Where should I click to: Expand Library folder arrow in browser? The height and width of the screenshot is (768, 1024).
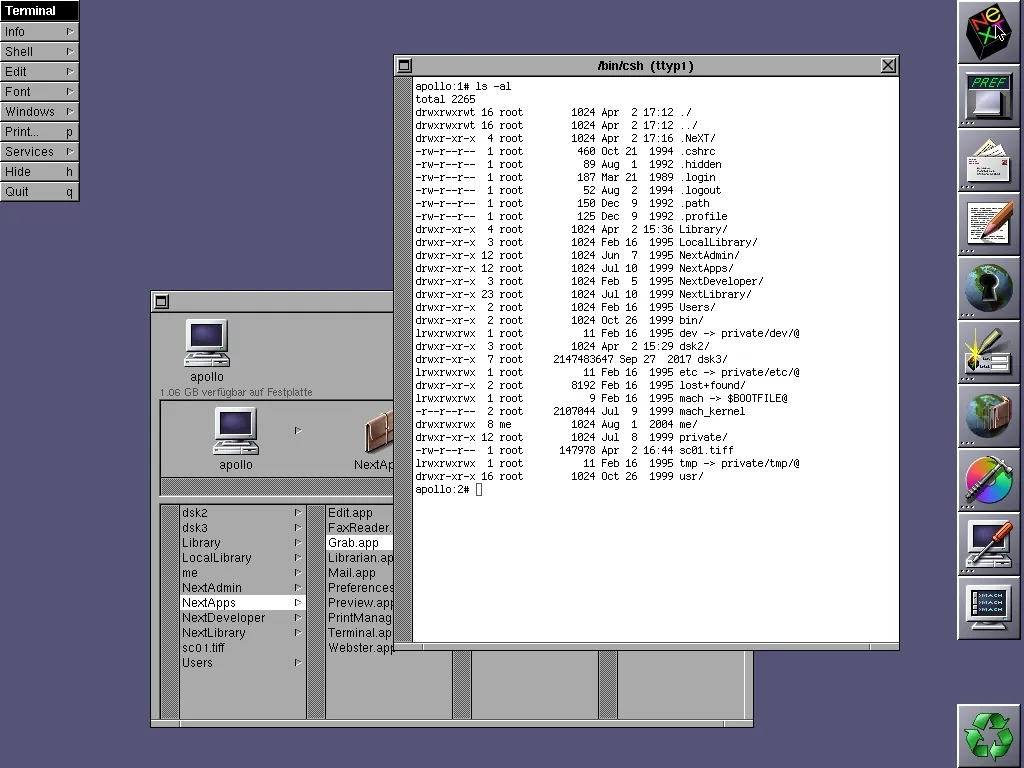[x=298, y=543]
